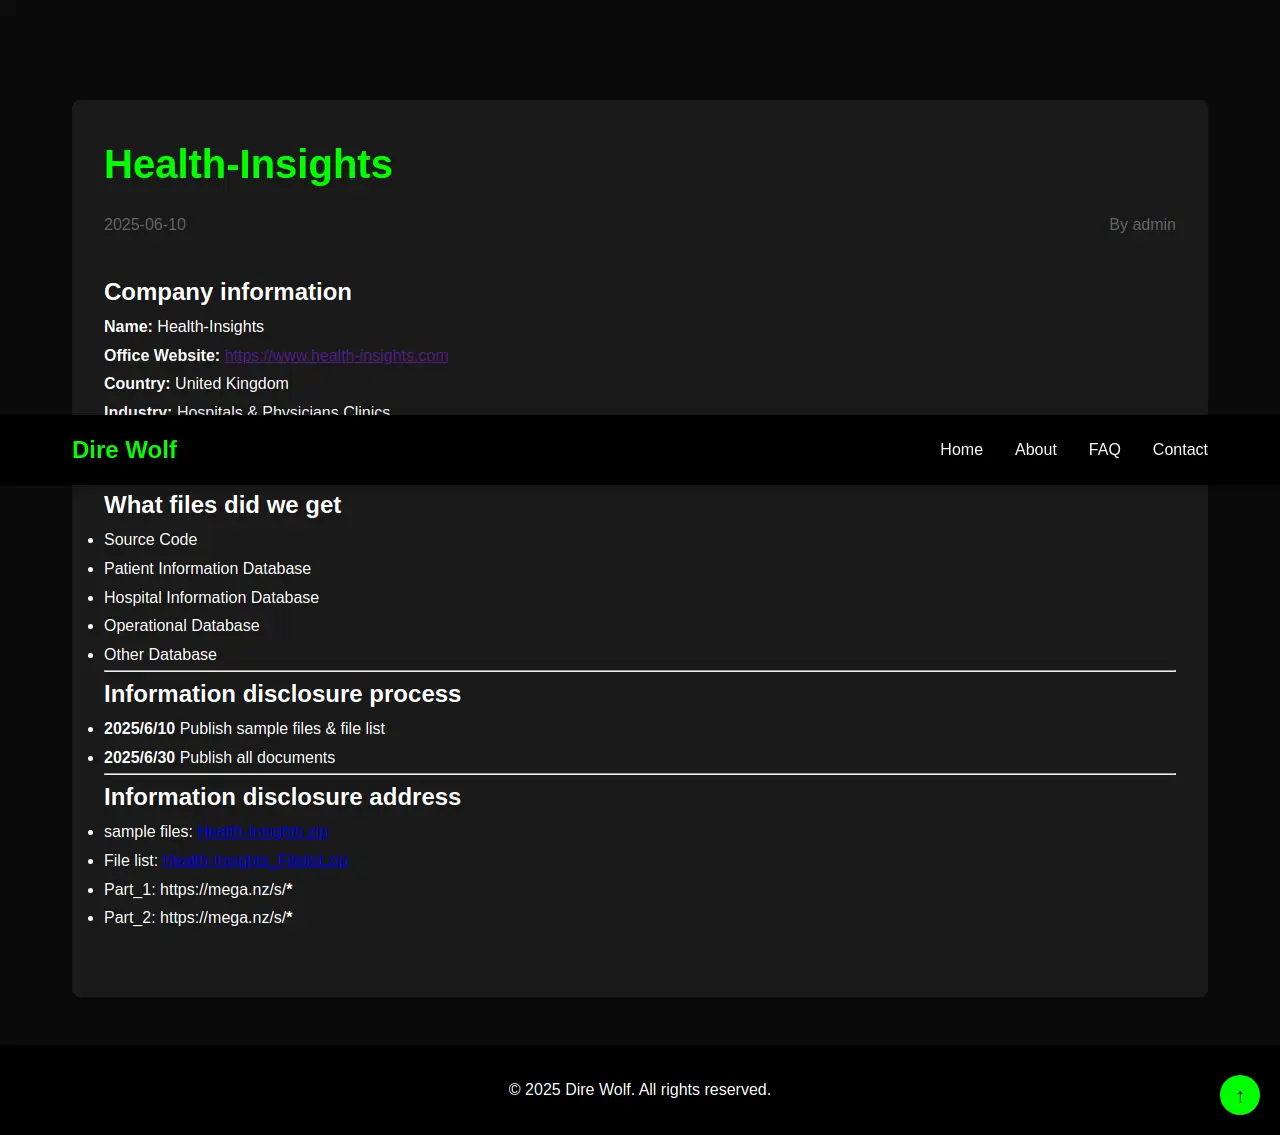Open the Office Website health-insights.com link

click(336, 356)
